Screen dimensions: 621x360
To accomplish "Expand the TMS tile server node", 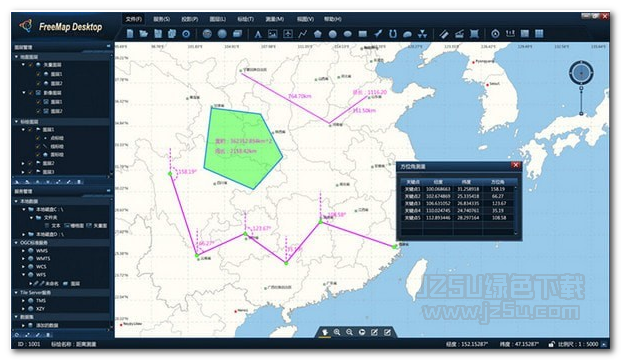I will [23, 301].
